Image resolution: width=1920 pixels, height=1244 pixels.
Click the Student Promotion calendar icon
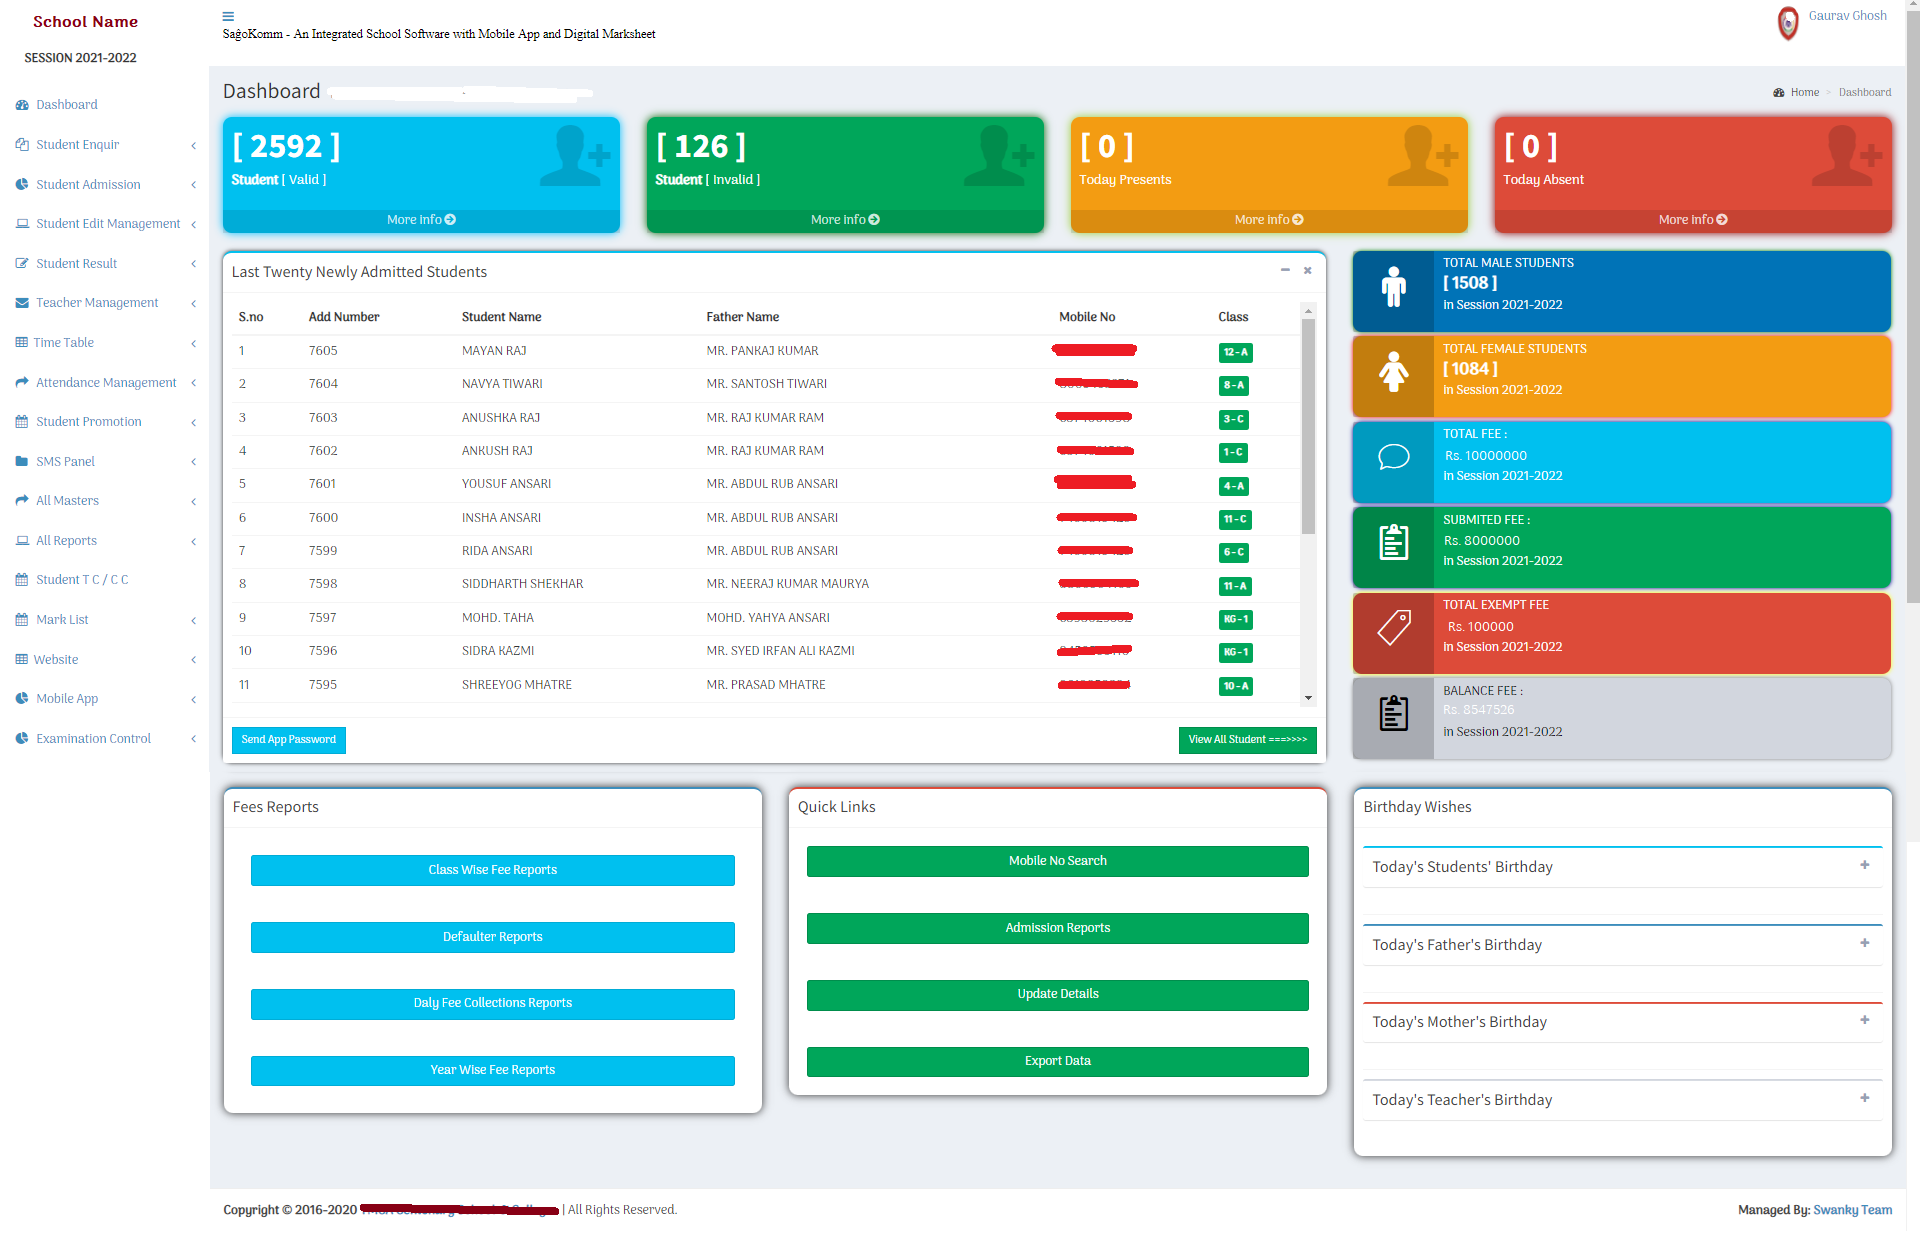(x=22, y=422)
